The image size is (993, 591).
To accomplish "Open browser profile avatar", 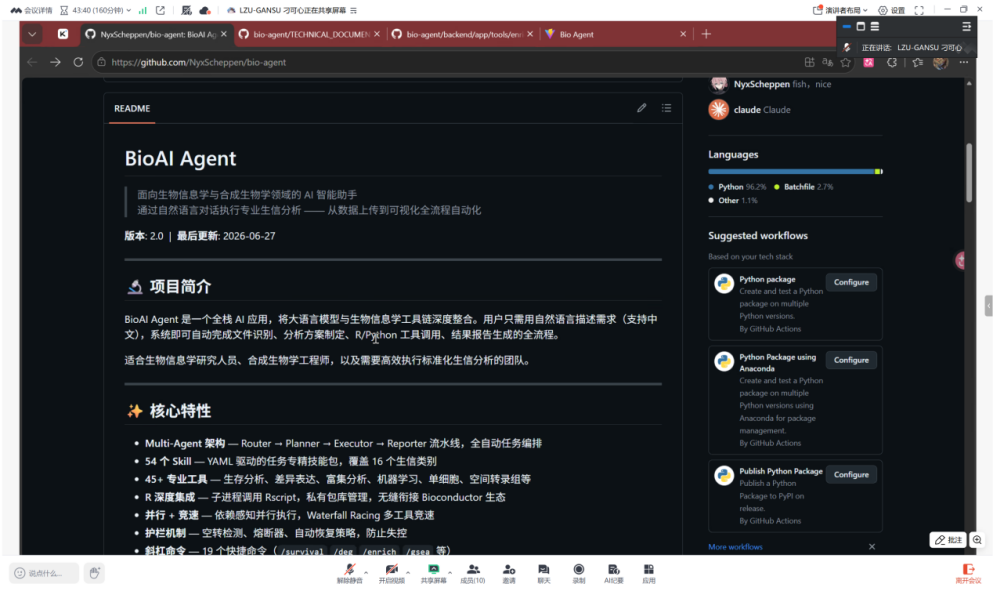I will pyautogui.click(x=940, y=62).
